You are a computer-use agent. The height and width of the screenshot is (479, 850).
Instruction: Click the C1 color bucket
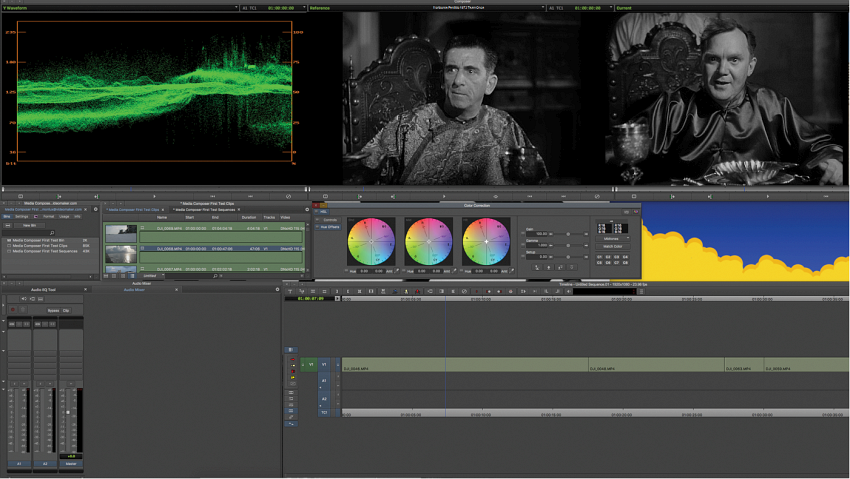pos(599,257)
